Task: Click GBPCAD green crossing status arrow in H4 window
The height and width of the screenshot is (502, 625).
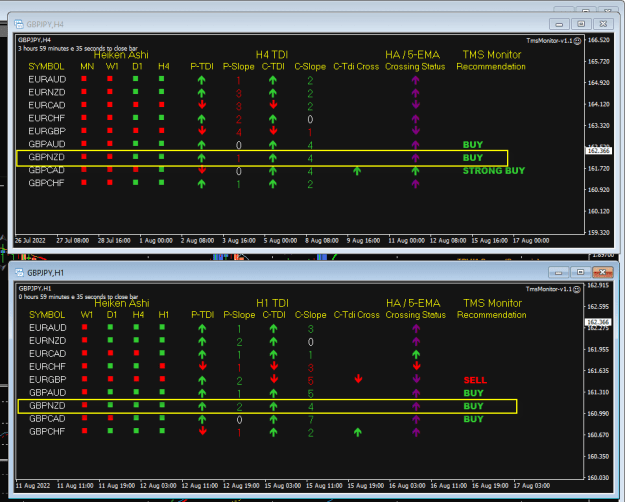Action: tap(415, 171)
